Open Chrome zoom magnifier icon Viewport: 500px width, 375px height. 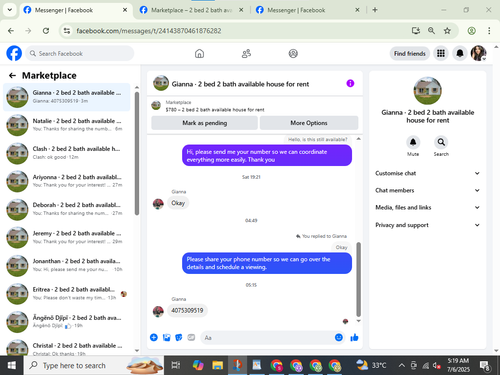pos(431,31)
